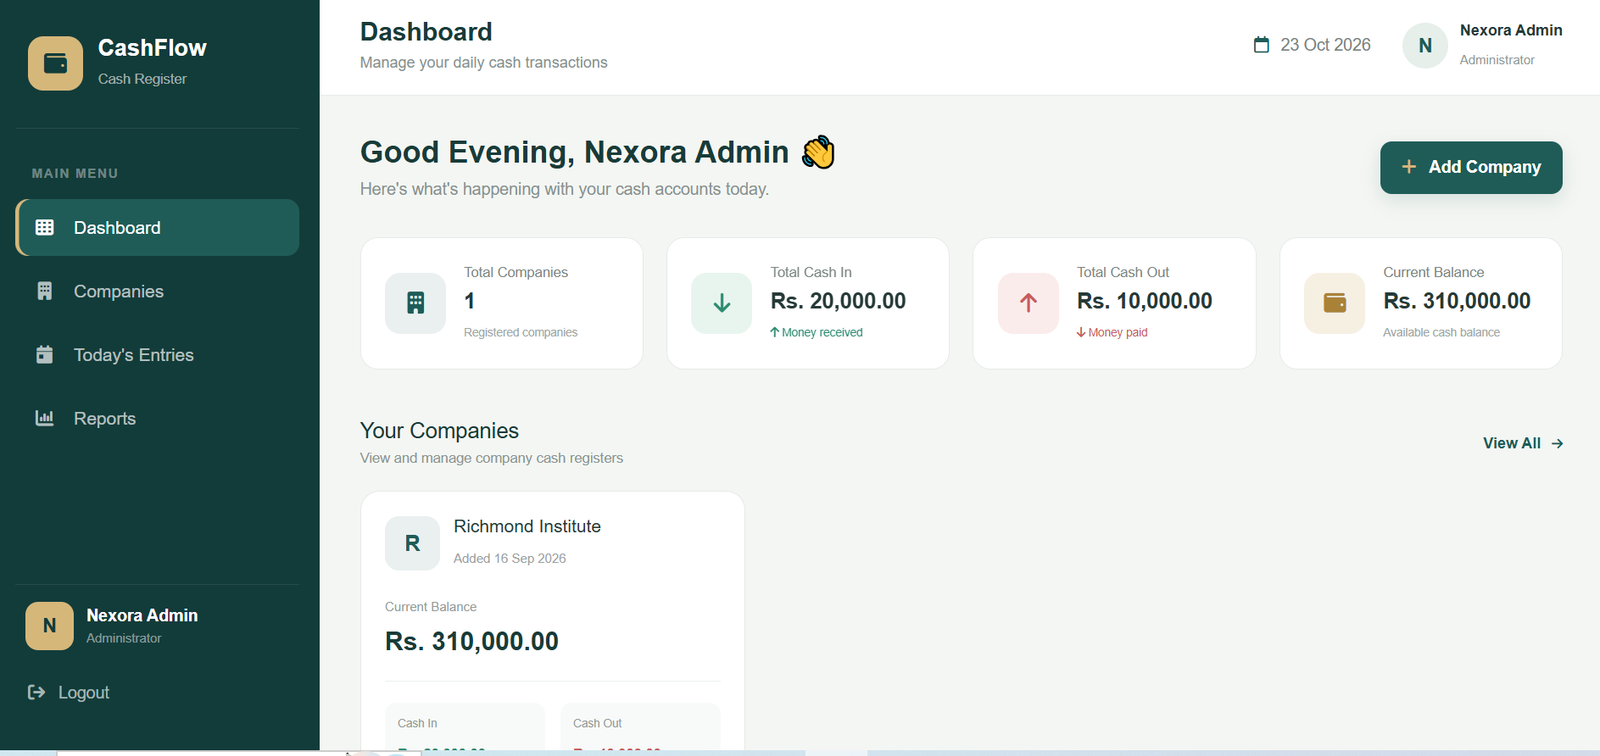Click the Total Cash In label
The width and height of the screenshot is (1600, 756).
coord(811,272)
